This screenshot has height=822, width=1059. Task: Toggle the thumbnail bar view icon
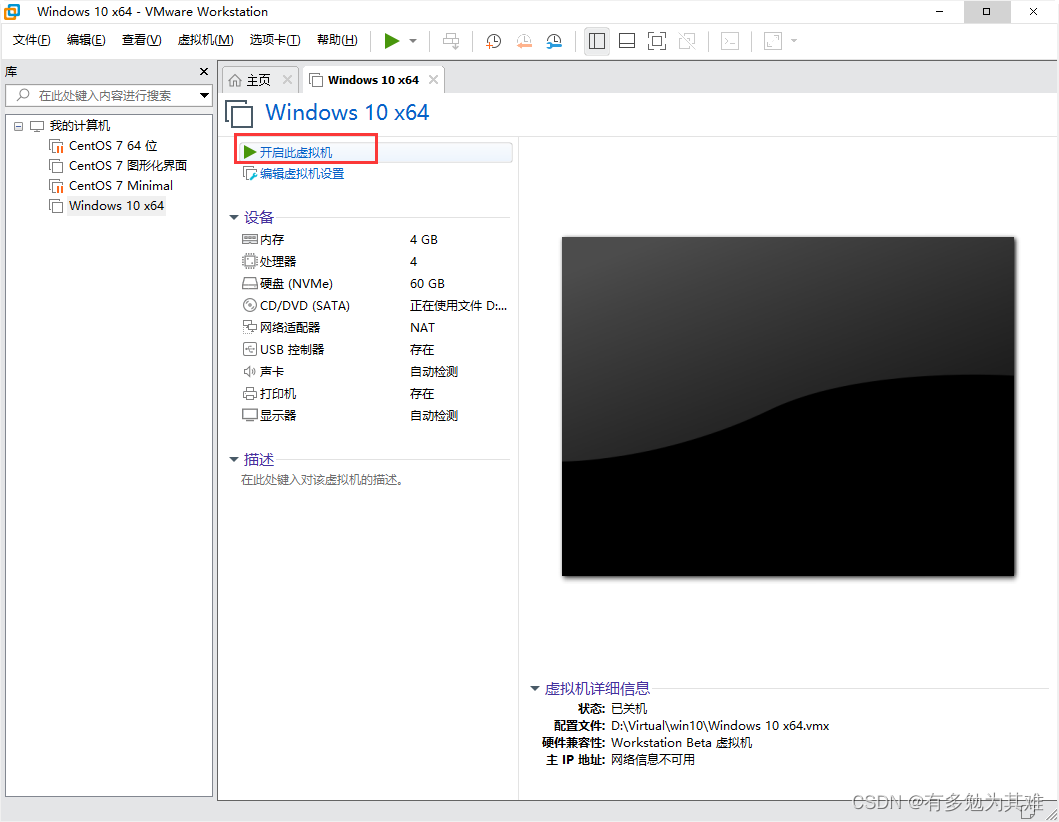(x=627, y=41)
